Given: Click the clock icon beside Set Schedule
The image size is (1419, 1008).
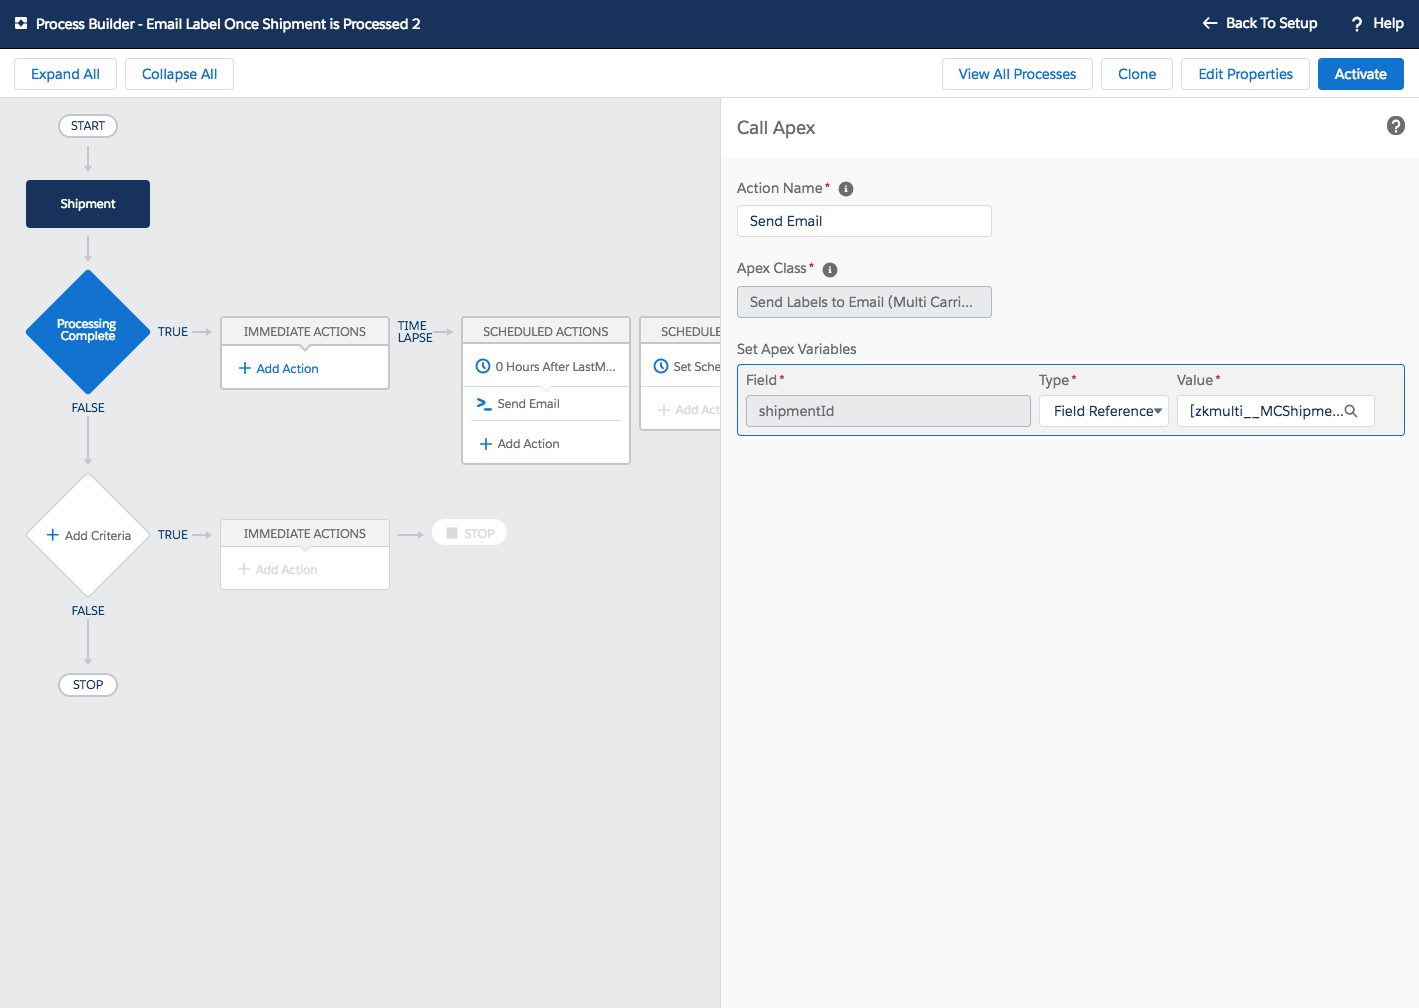Looking at the screenshot, I should coord(661,366).
